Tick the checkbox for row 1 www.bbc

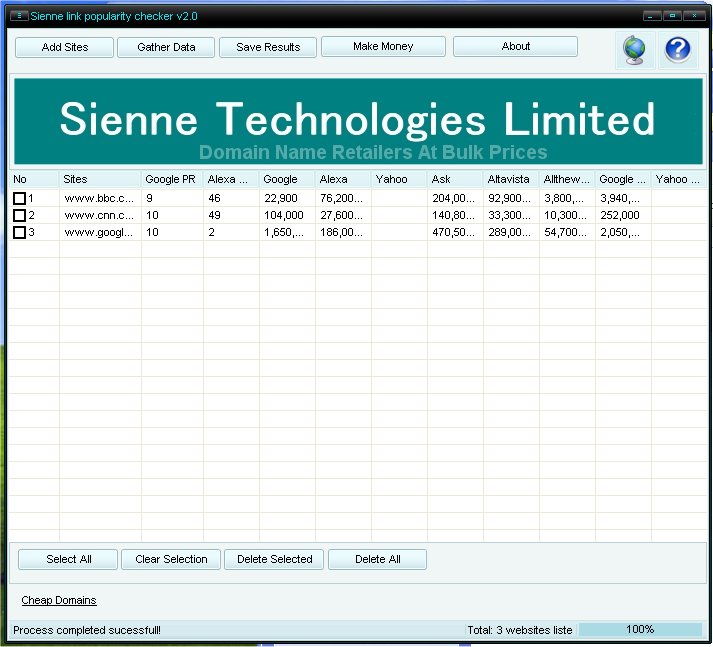[19, 198]
